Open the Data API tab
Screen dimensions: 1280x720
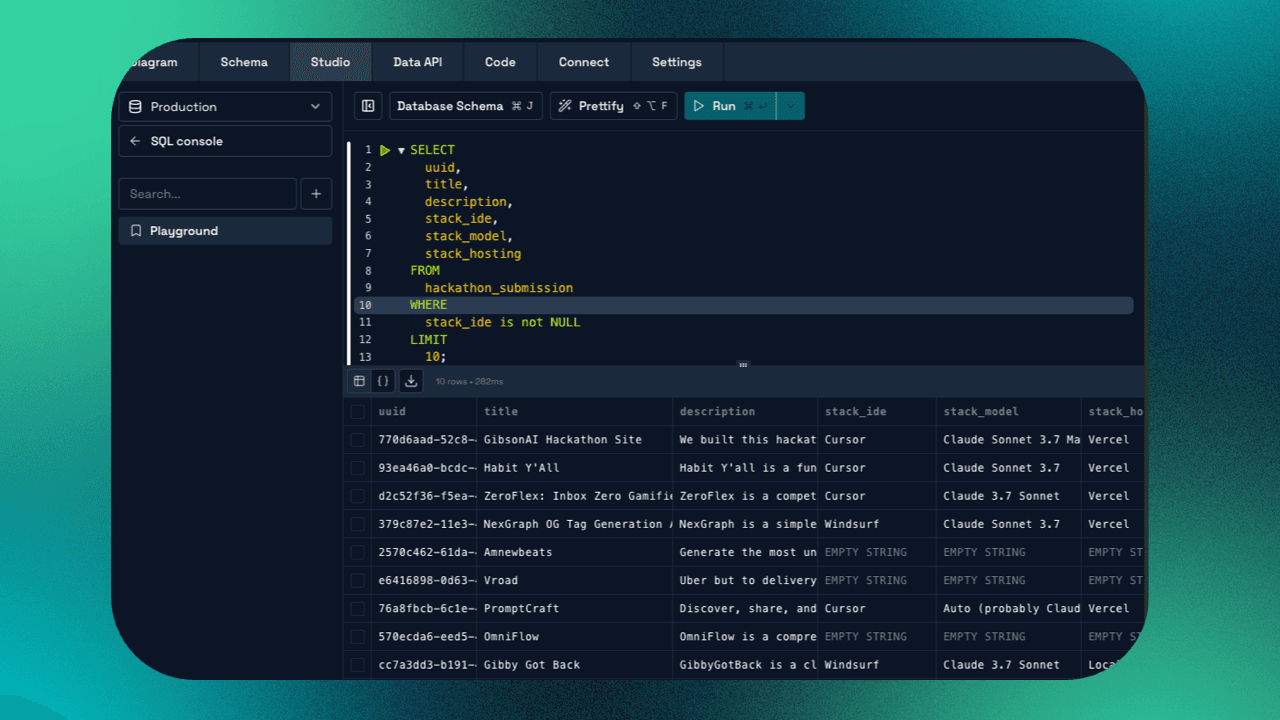(x=418, y=62)
